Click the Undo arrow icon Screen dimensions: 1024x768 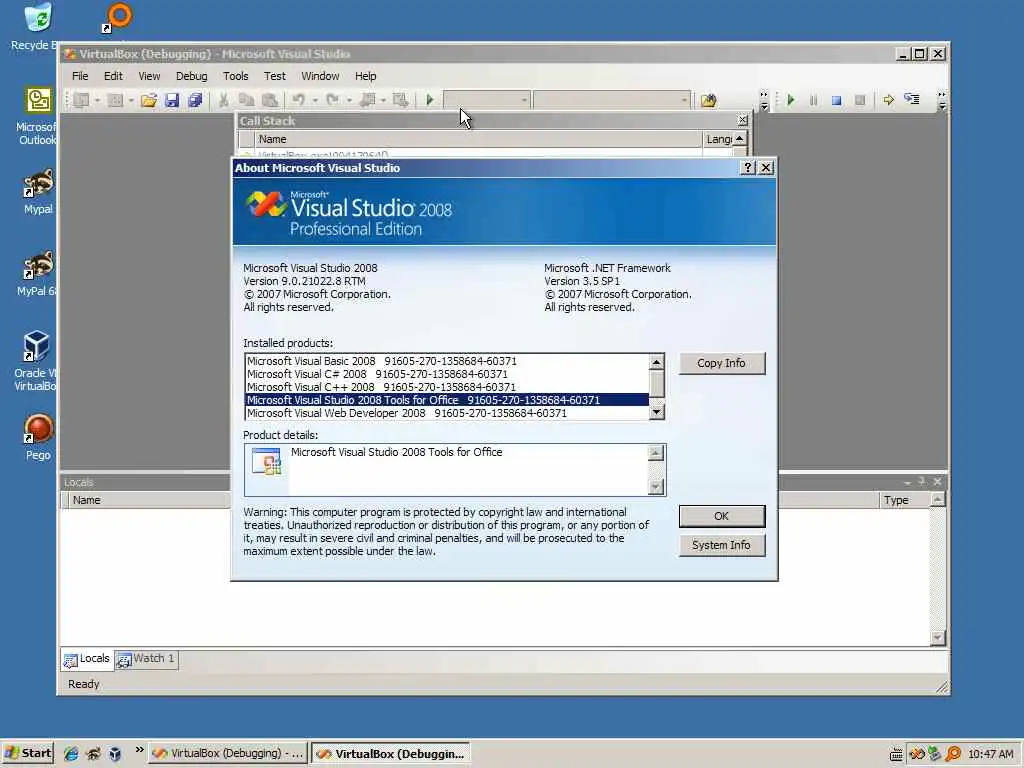298,100
